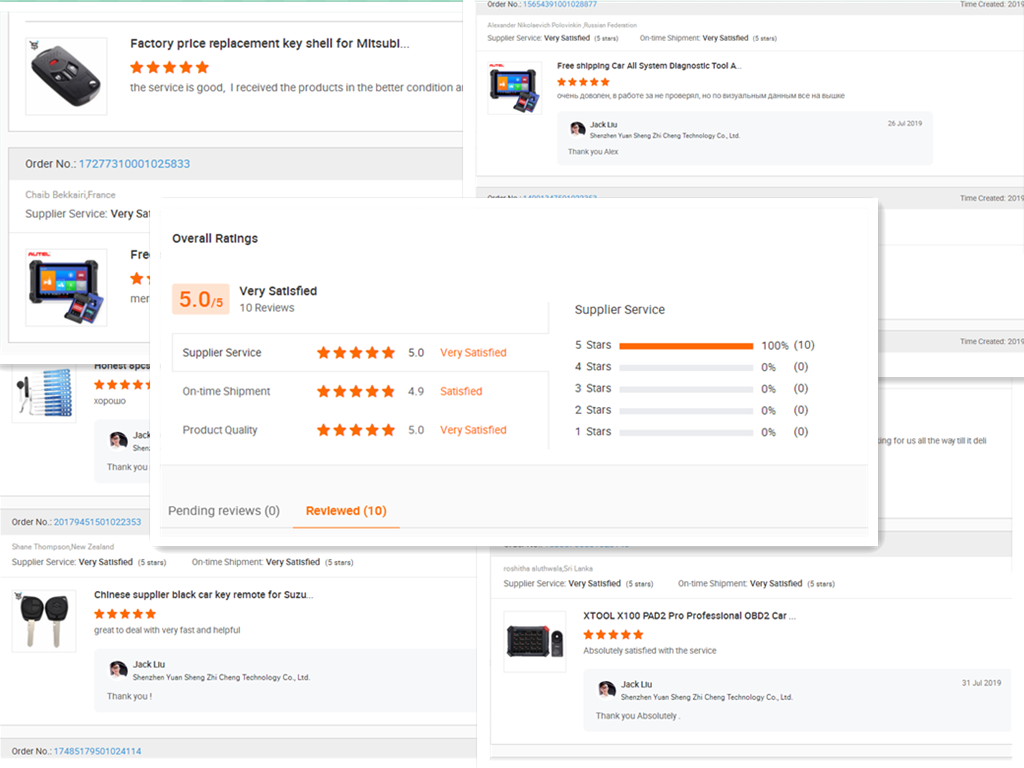
Task: Click the Product Quality star rating
Action: pyautogui.click(x=356, y=430)
